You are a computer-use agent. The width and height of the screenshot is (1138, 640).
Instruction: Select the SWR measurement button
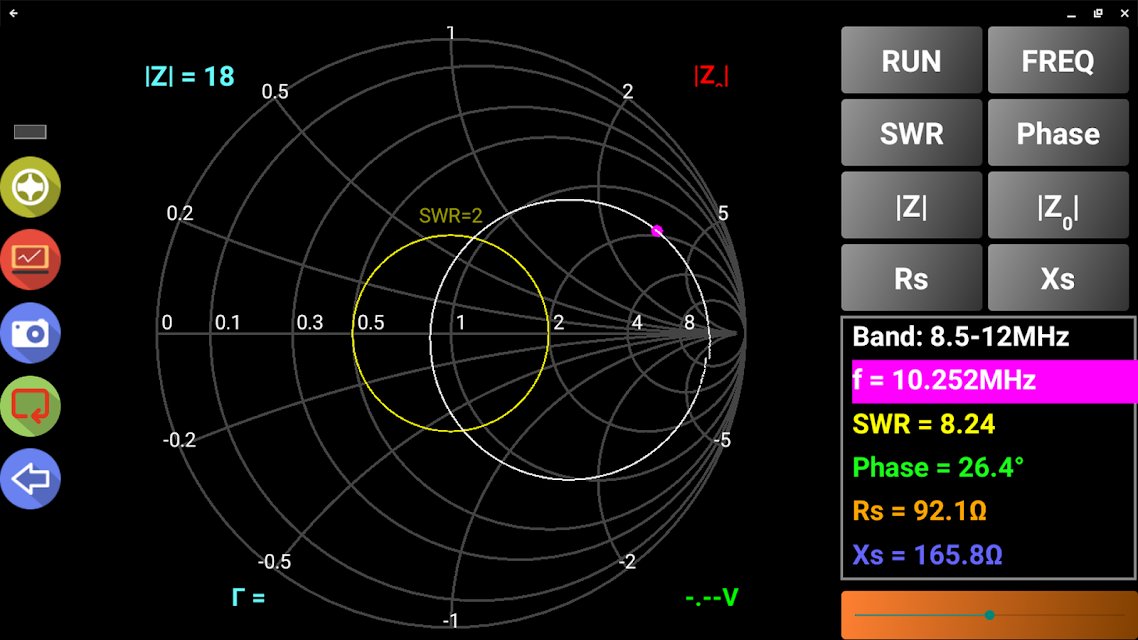coord(911,134)
